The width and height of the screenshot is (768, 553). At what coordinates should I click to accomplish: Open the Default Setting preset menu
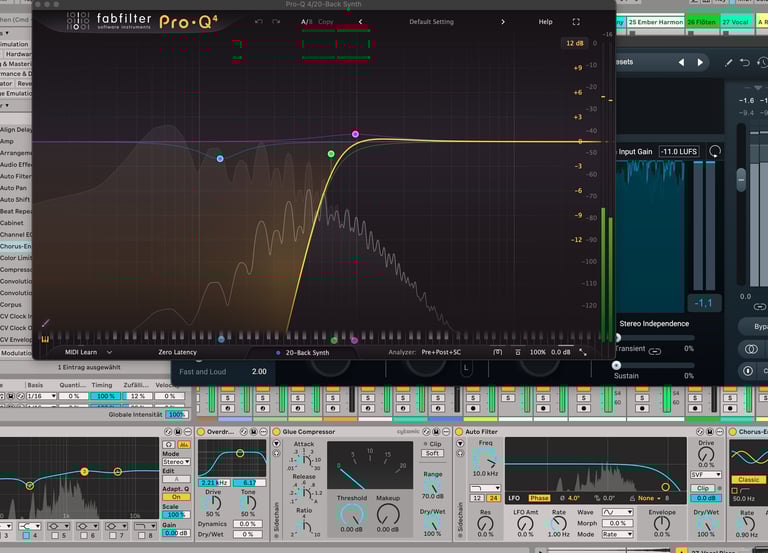point(431,21)
